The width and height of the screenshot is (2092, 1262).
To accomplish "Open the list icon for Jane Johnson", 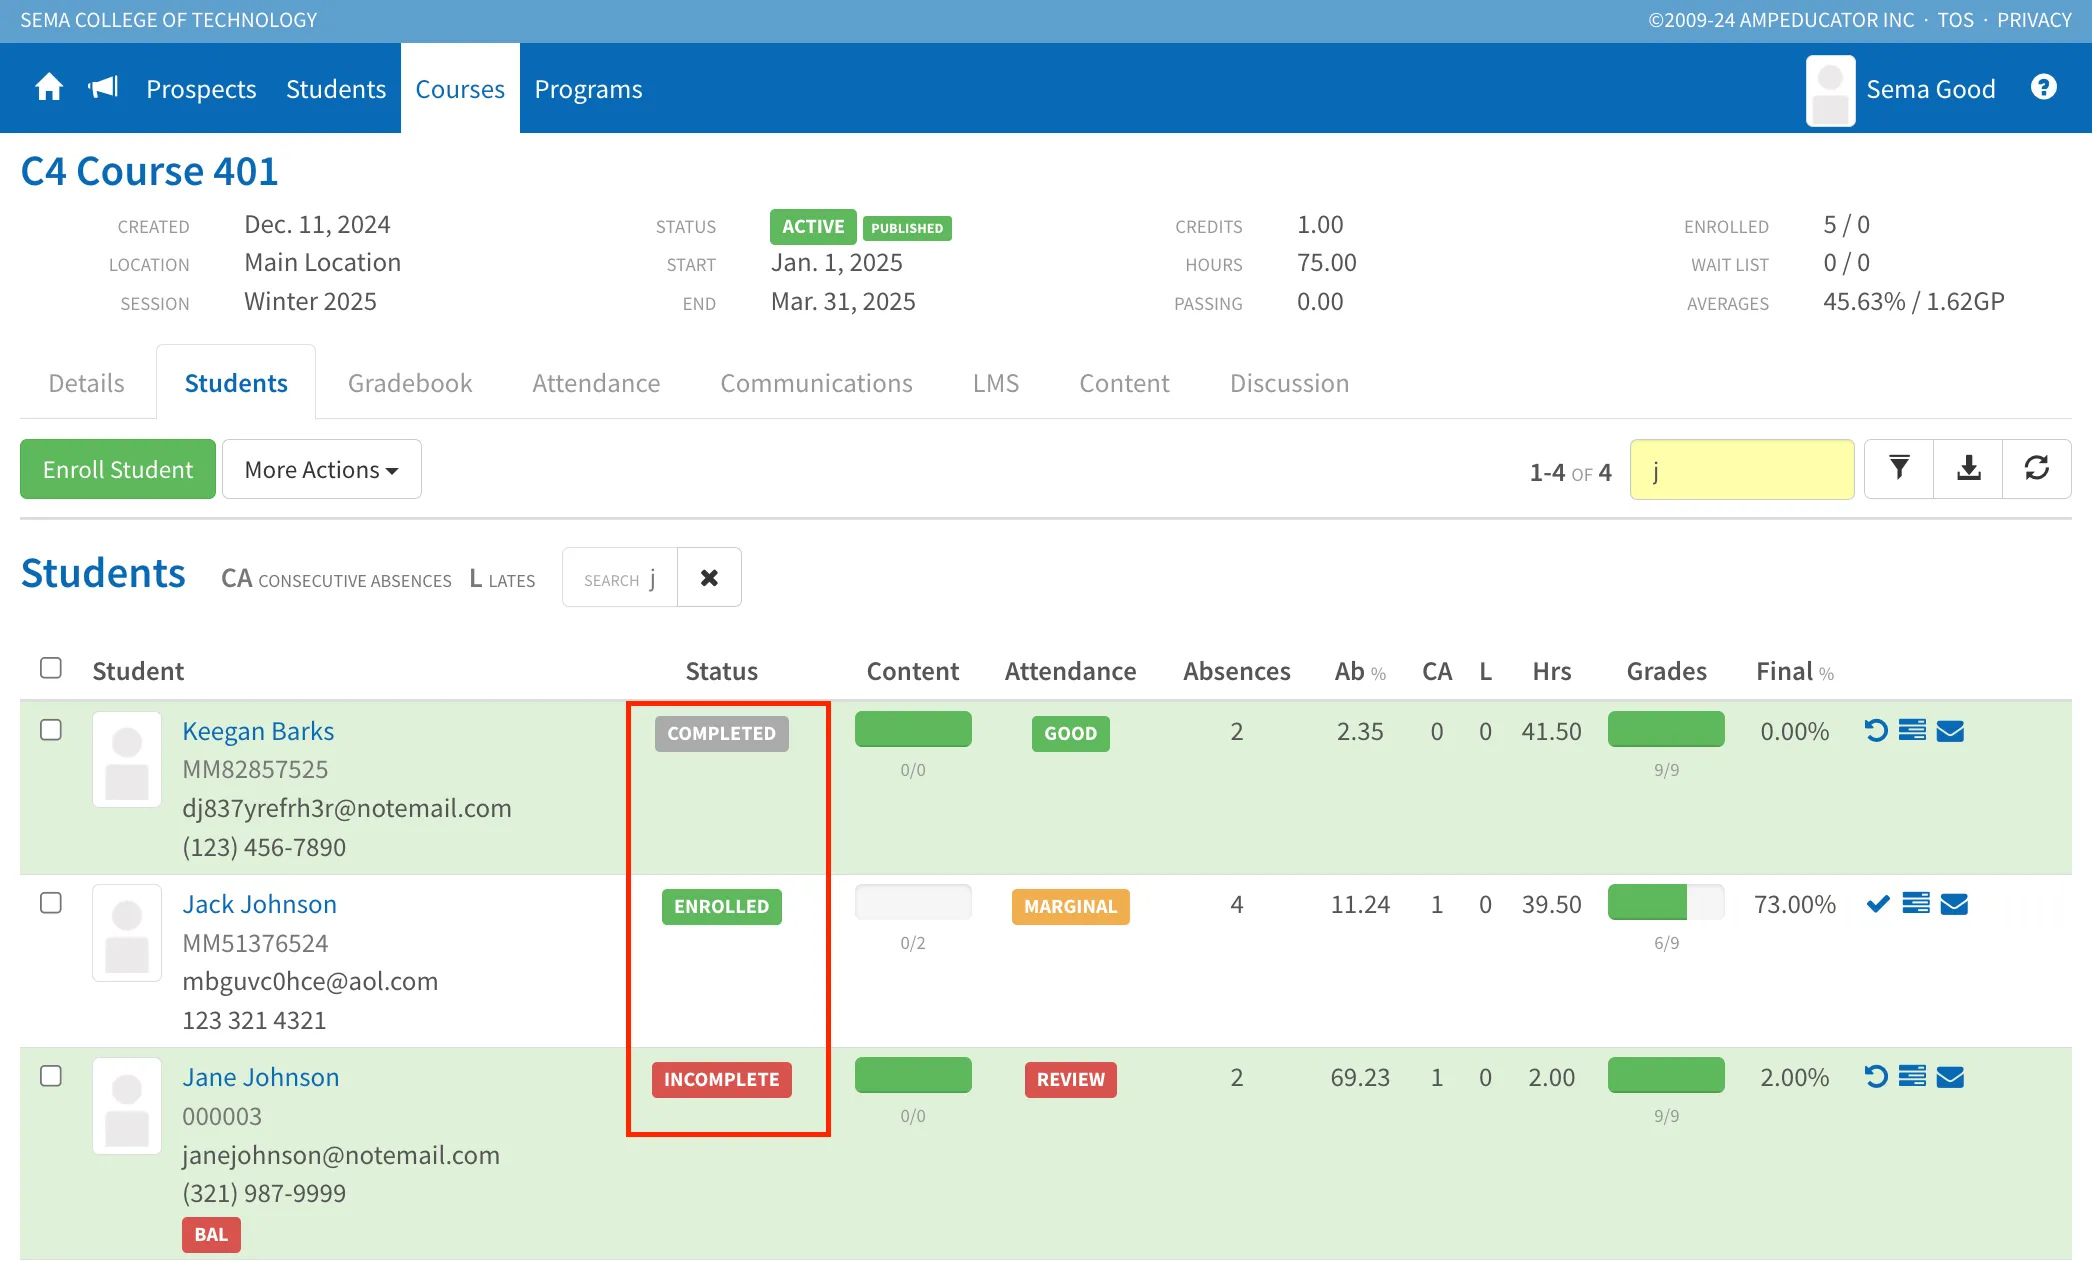I will click(1912, 1077).
